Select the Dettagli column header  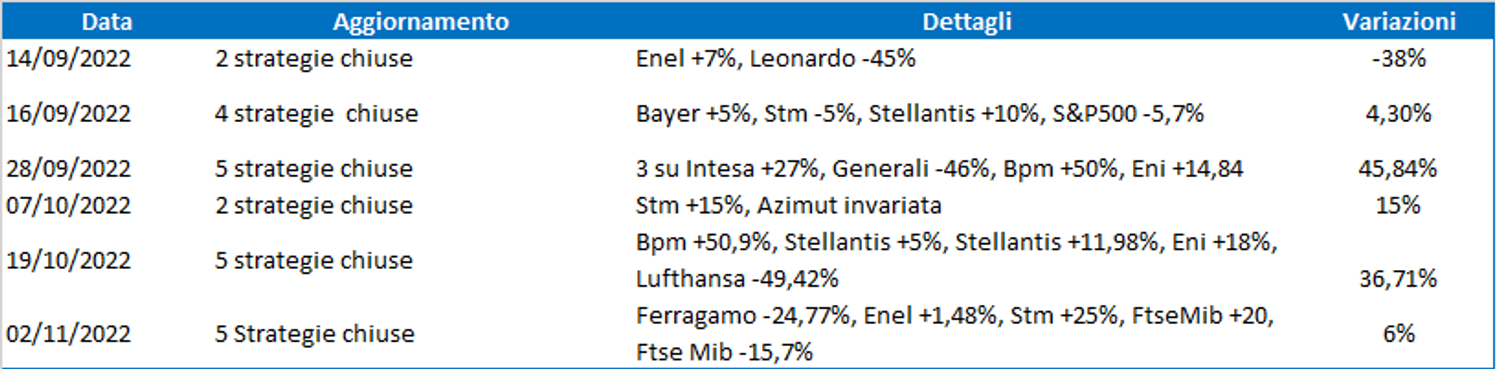click(x=966, y=22)
